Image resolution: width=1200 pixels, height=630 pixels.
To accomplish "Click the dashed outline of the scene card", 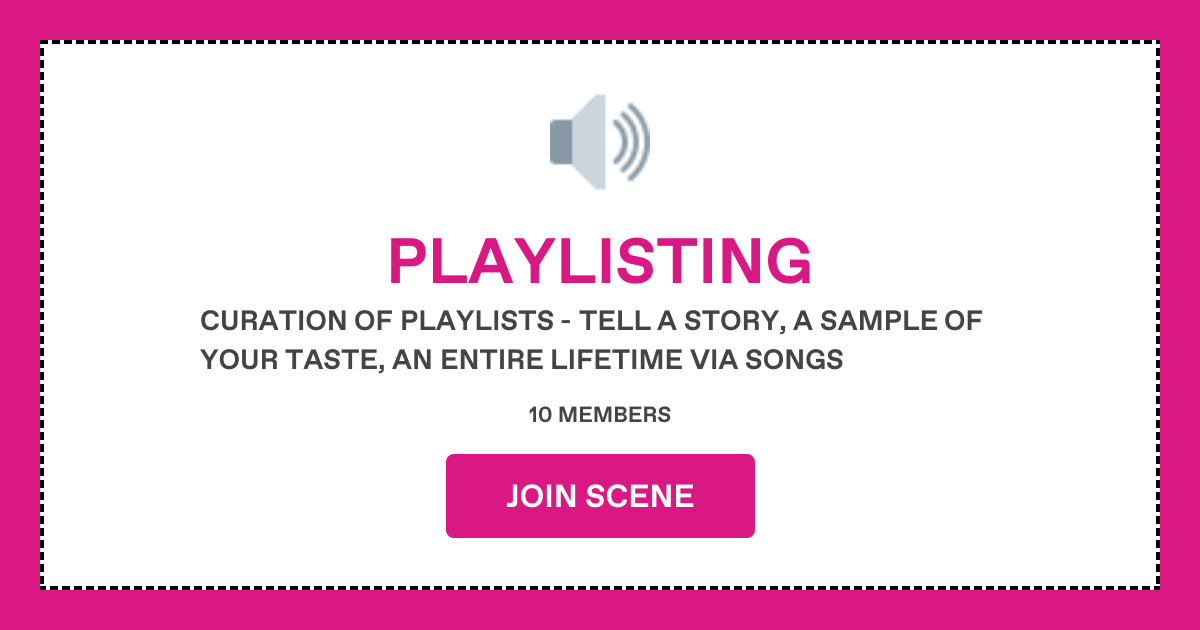I will (x=600, y=42).
